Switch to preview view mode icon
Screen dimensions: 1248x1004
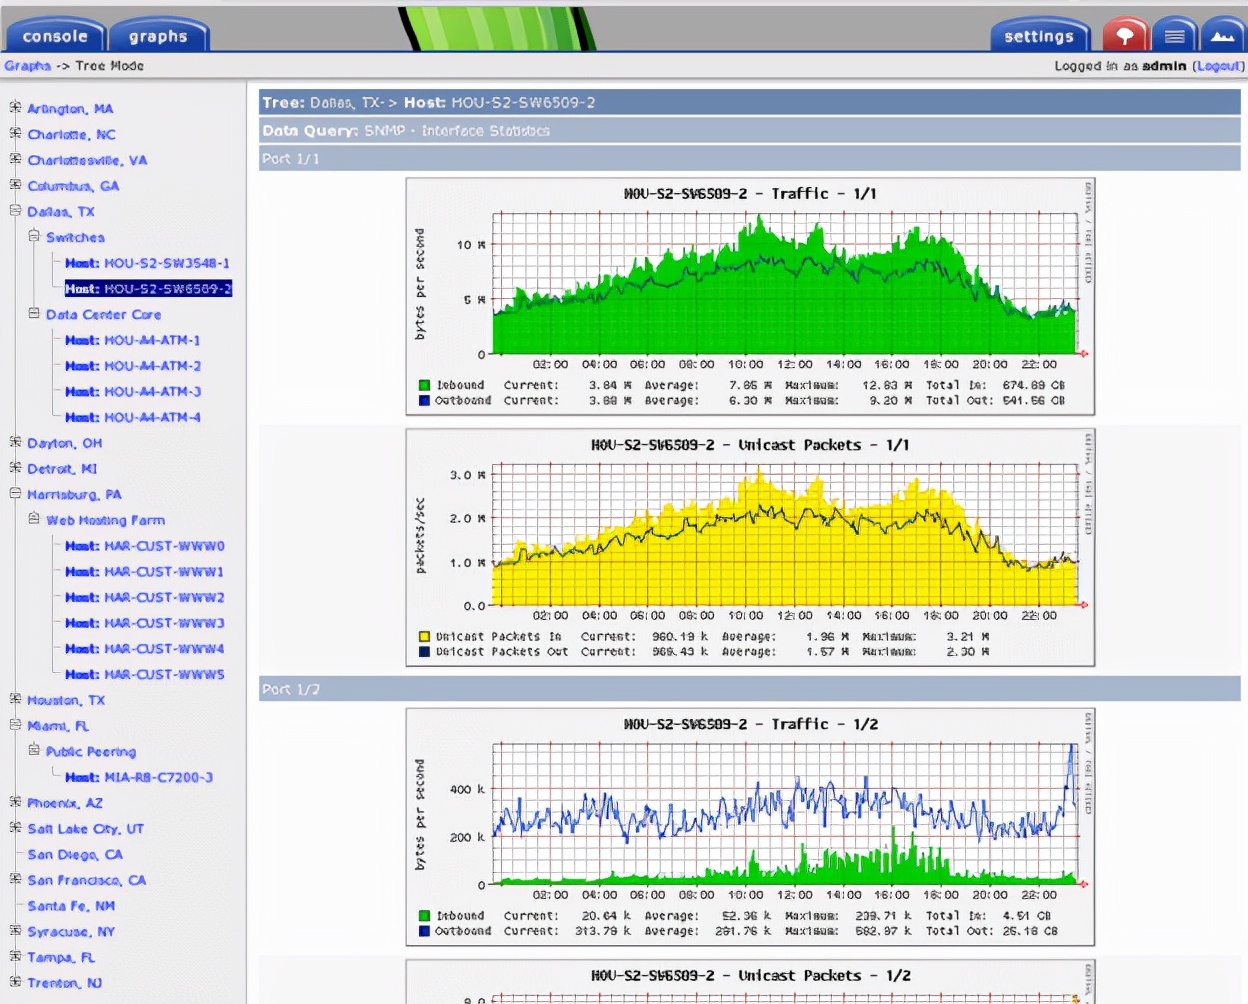pos(1222,36)
